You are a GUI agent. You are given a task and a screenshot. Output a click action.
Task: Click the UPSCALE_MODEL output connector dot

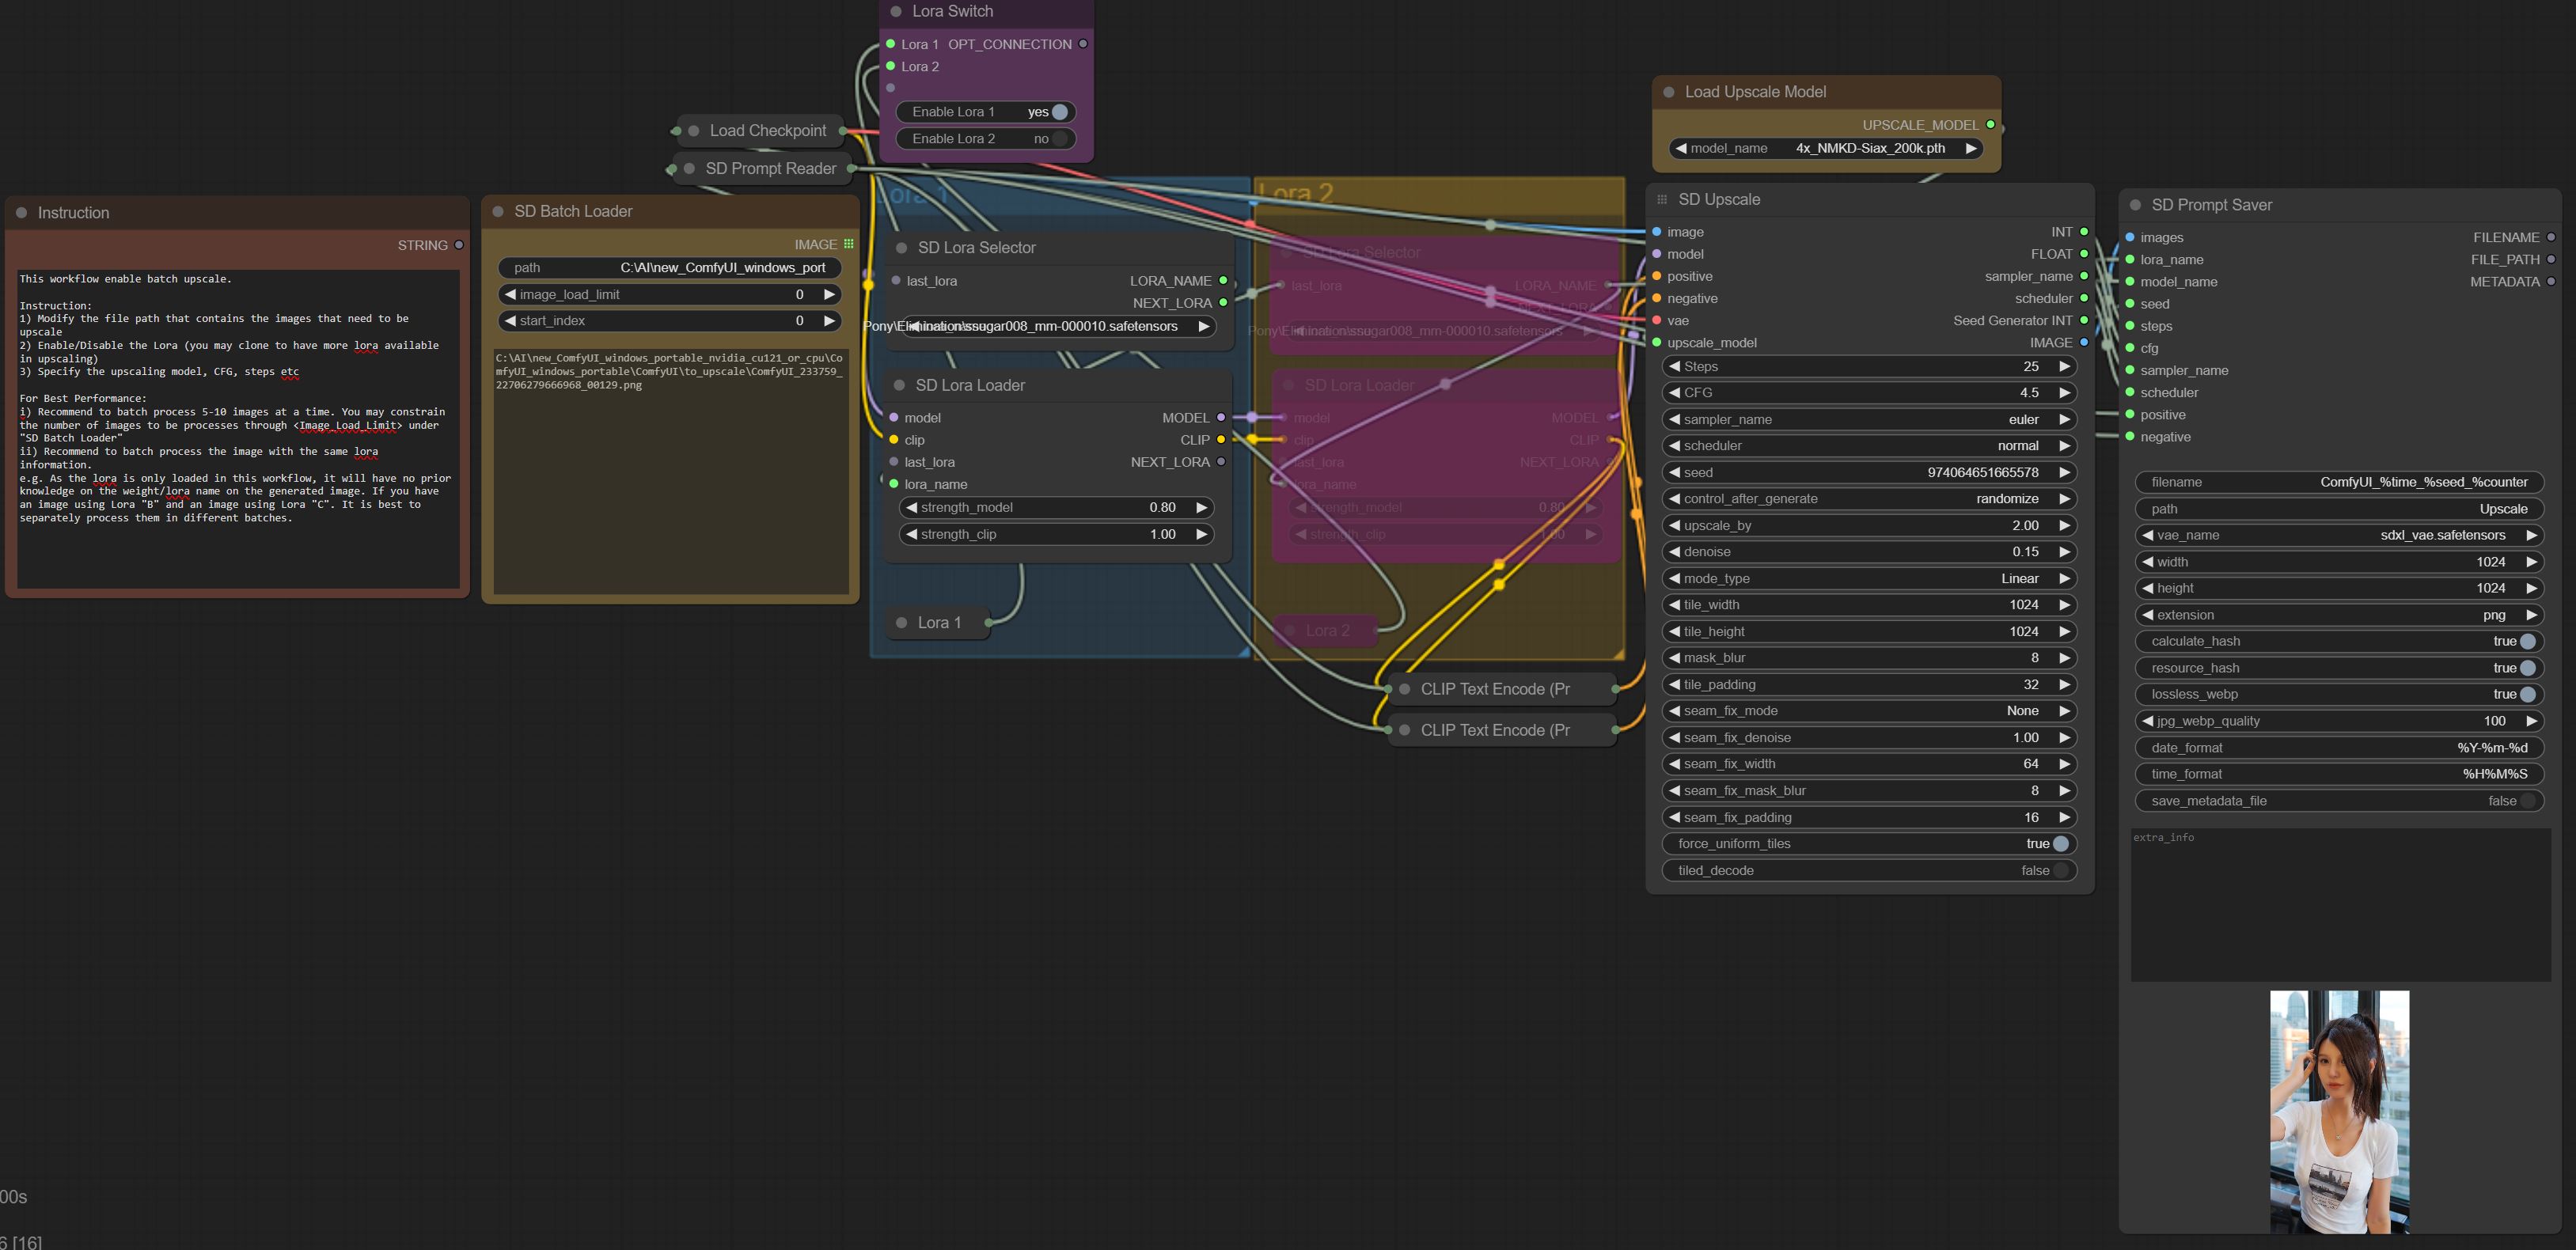coord(1990,125)
